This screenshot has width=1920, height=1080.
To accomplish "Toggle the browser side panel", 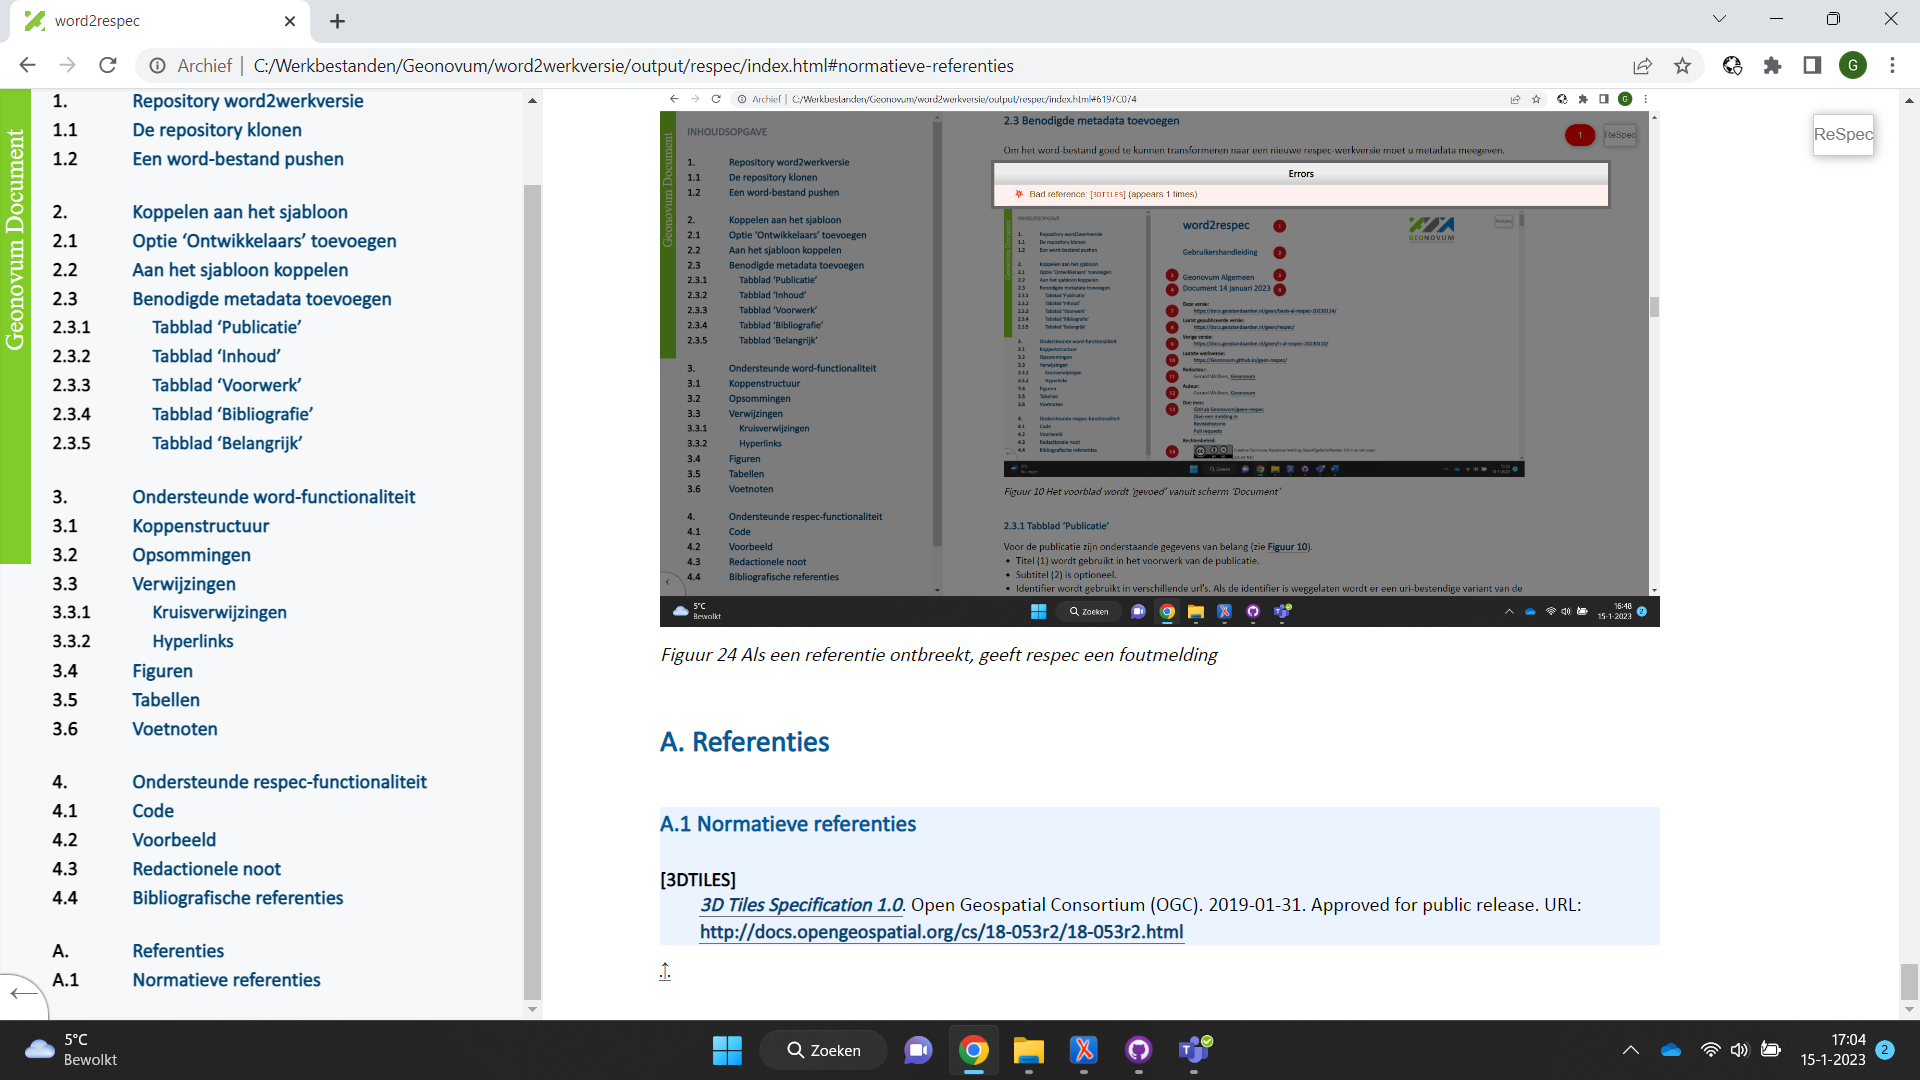I will click(x=1812, y=66).
